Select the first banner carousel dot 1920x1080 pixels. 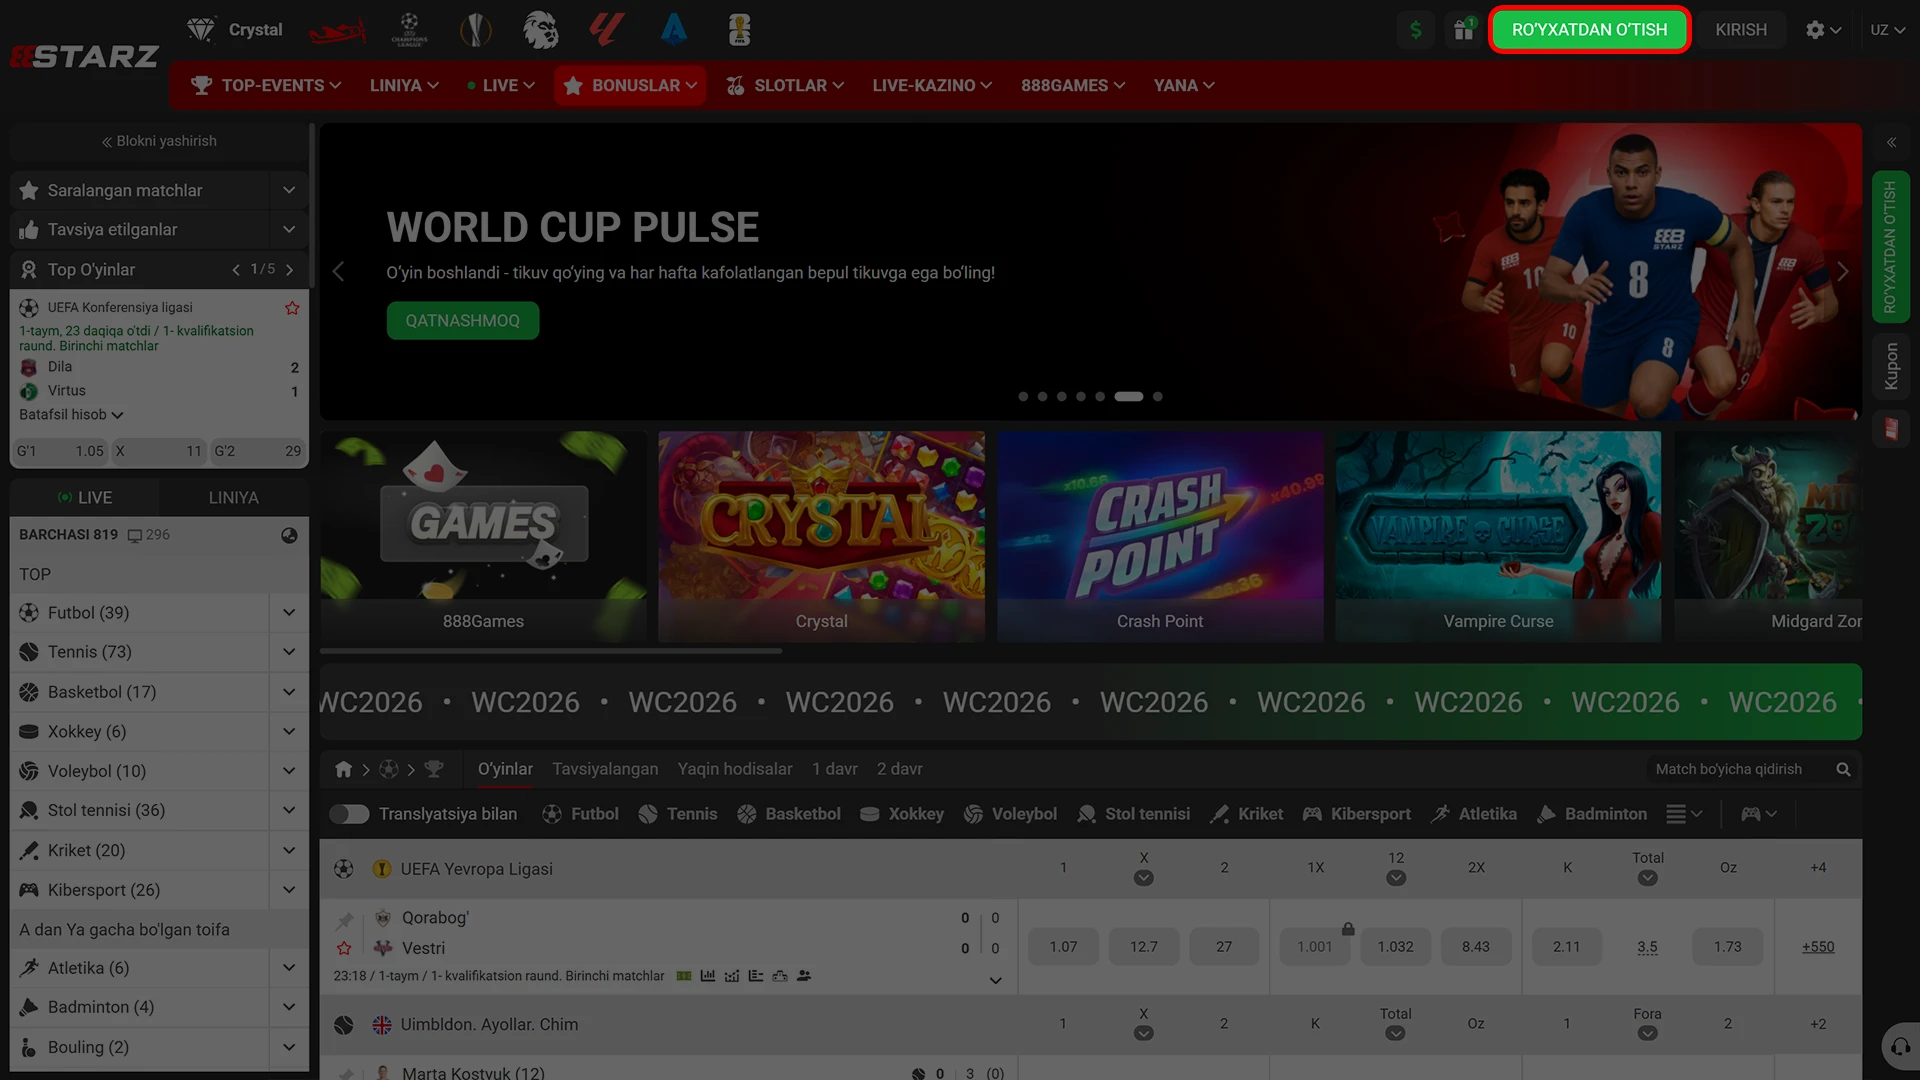(x=1023, y=397)
